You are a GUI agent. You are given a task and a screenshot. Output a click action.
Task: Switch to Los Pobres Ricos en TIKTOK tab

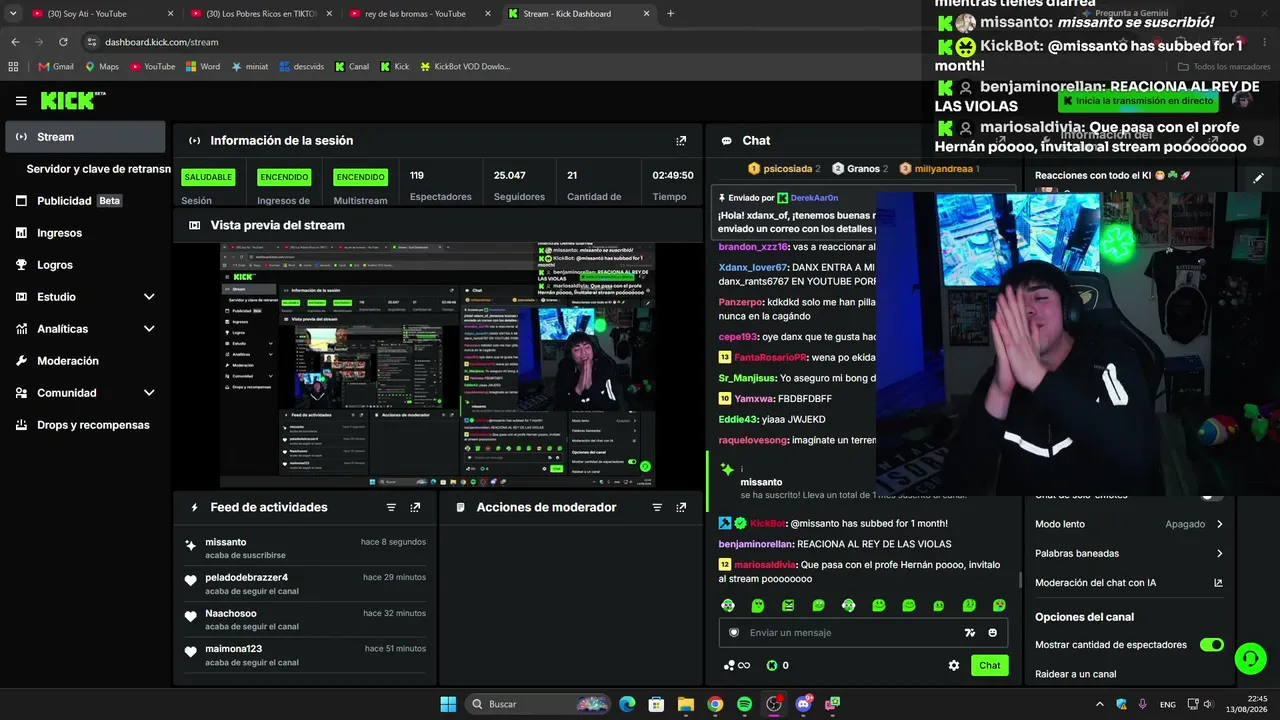[x=262, y=14]
